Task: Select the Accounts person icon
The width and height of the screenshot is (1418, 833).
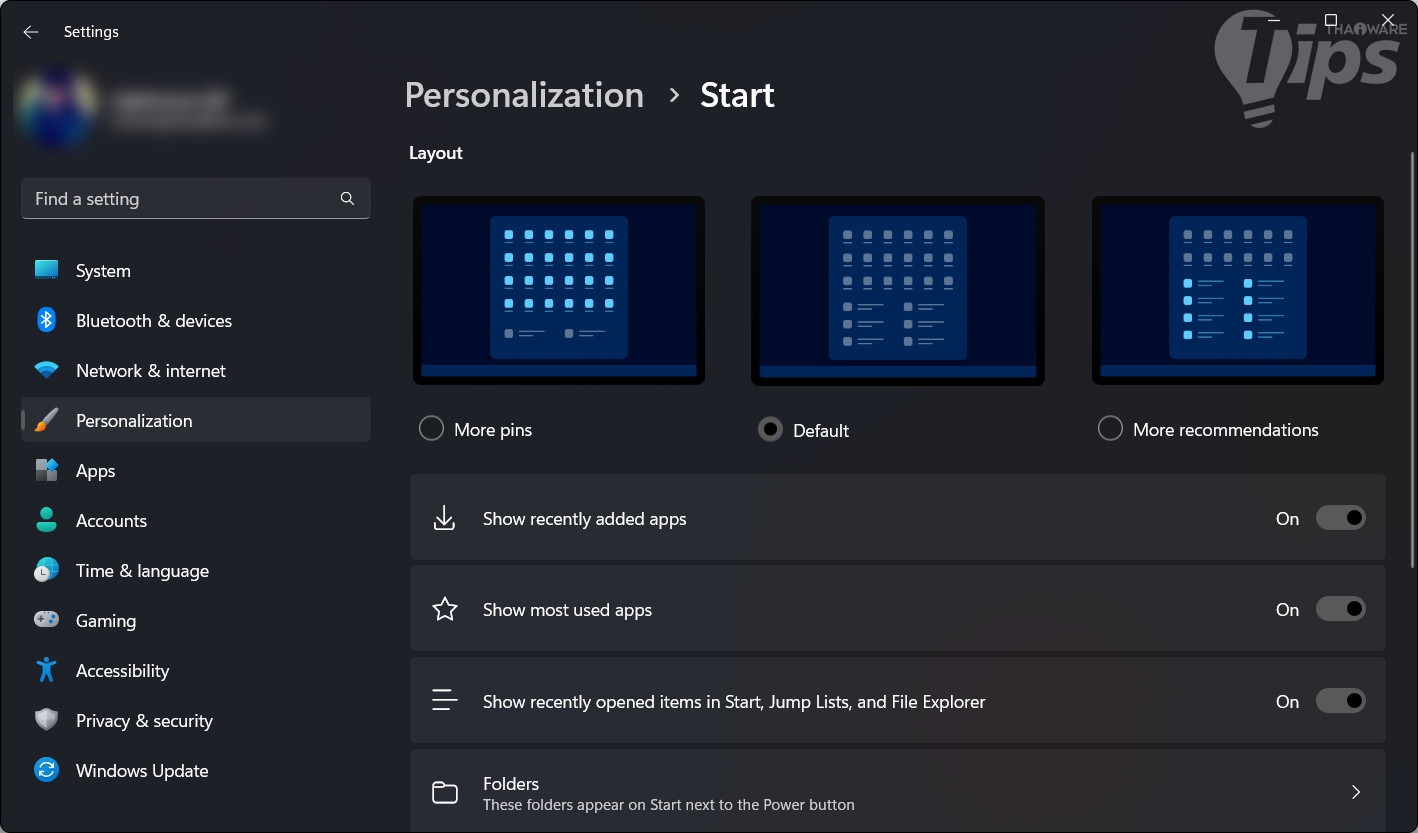Action: pos(46,520)
